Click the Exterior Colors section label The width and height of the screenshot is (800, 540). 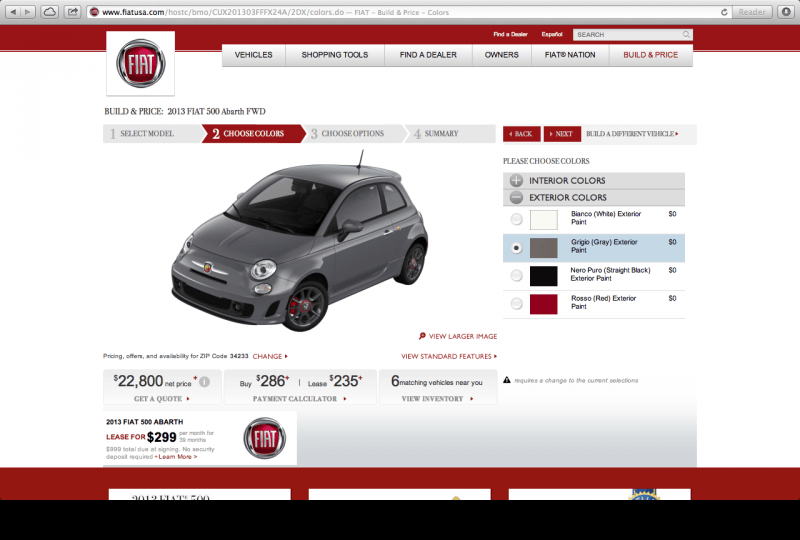567,198
